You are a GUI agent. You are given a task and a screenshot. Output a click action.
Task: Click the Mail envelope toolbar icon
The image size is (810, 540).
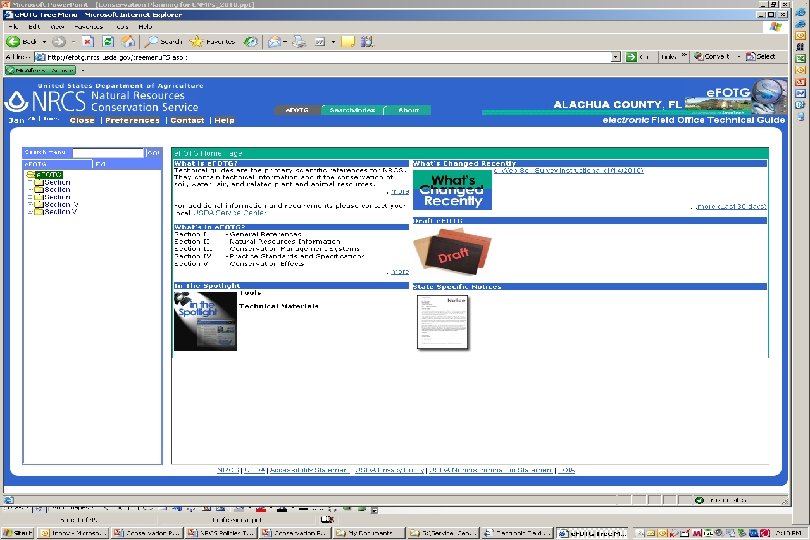click(x=274, y=42)
